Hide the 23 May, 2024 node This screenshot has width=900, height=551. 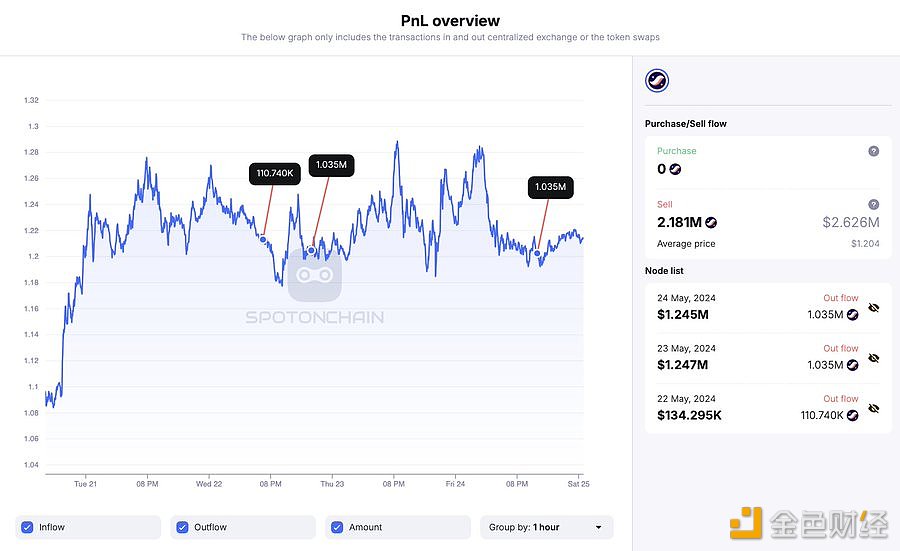[x=873, y=358]
